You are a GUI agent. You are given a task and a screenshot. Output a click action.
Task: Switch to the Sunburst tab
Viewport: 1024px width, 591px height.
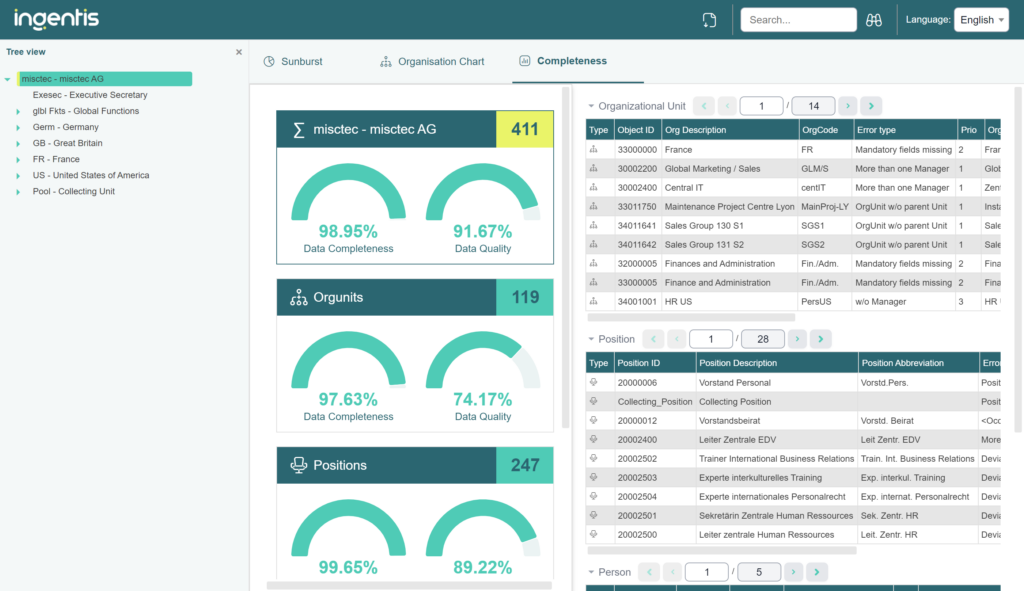(x=293, y=62)
